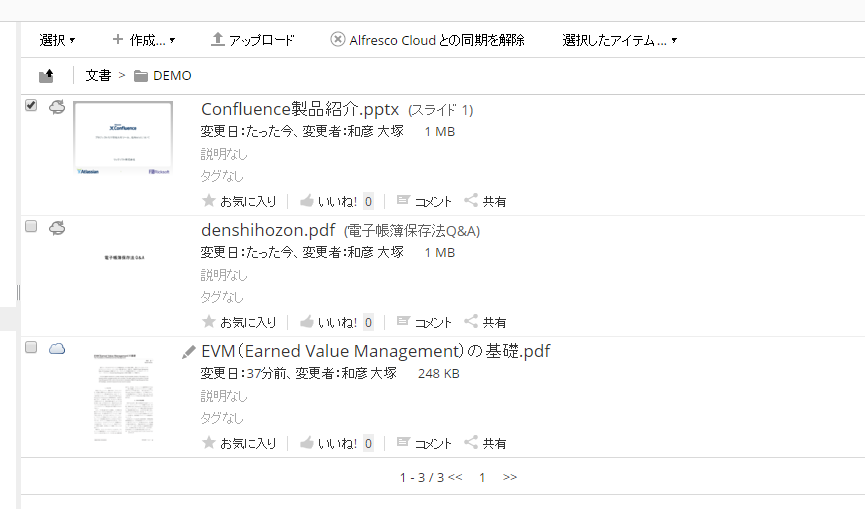Open comments for EVM基礎.pdf
The image size is (865, 509).
pyautogui.click(x=424, y=443)
